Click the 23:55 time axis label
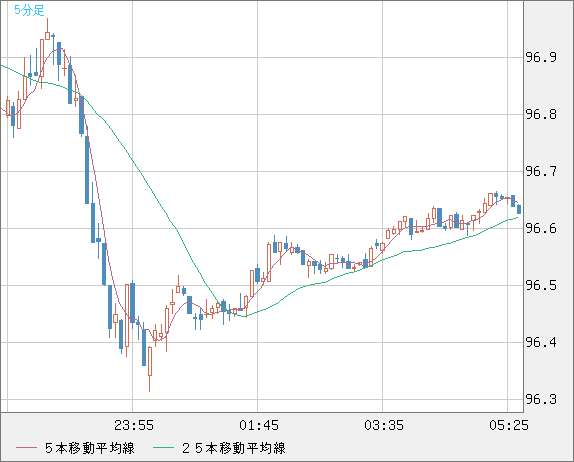 click(134, 425)
